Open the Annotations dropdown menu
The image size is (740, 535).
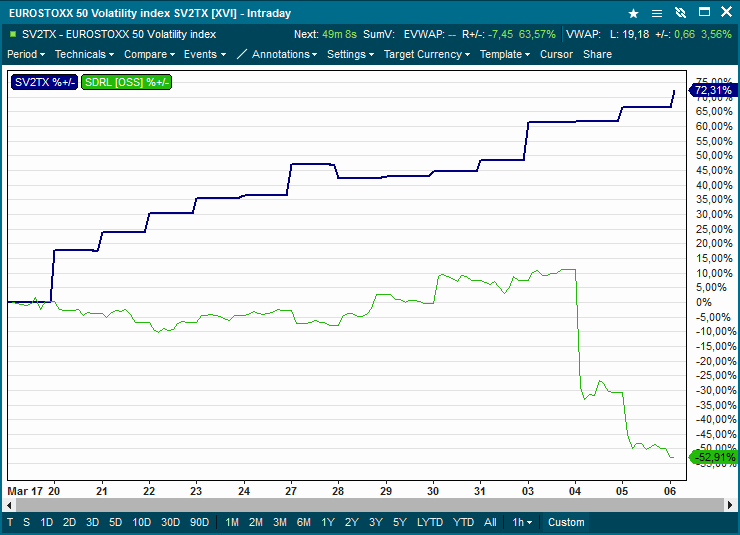pos(284,54)
